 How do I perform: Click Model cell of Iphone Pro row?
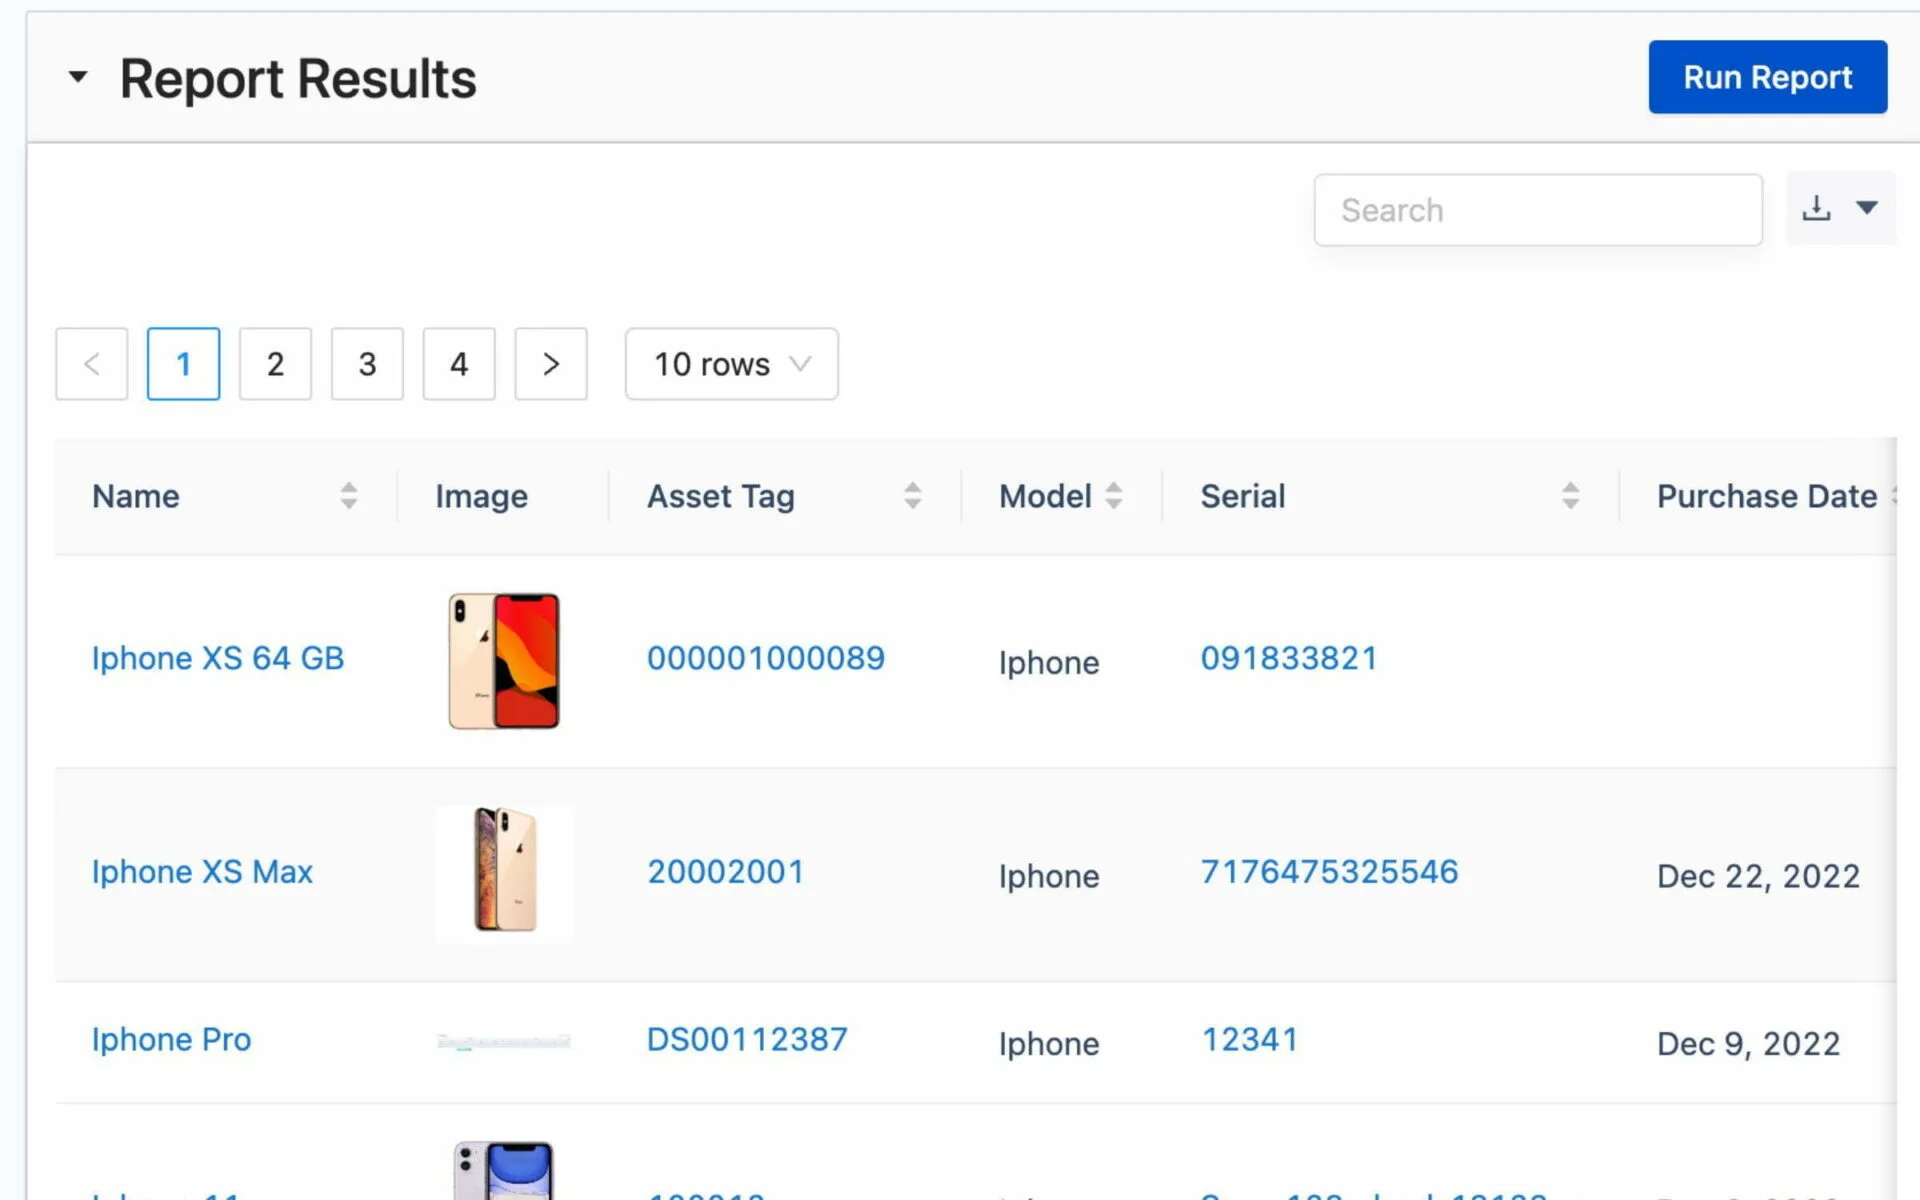point(1049,1045)
